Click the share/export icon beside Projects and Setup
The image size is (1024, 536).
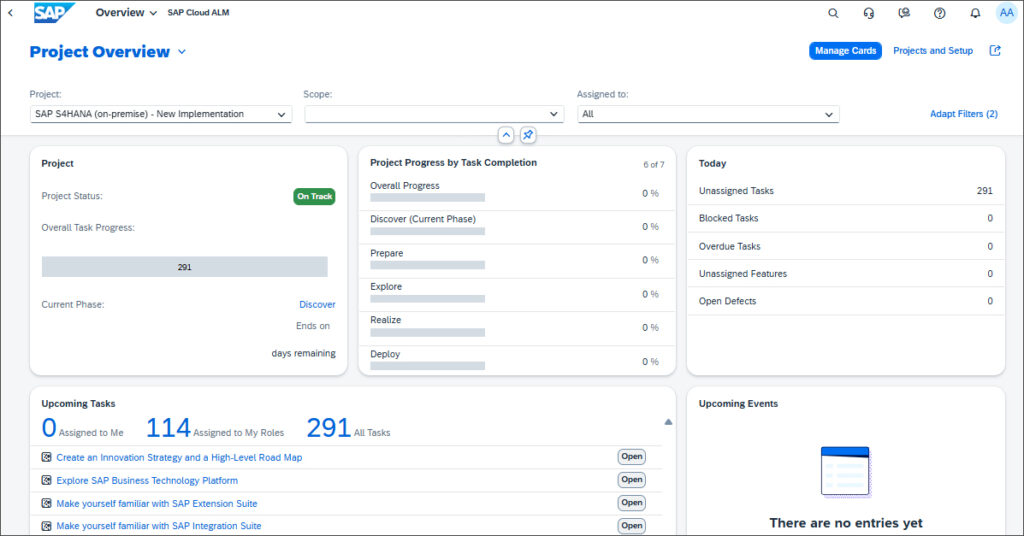pyautogui.click(x=995, y=51)
